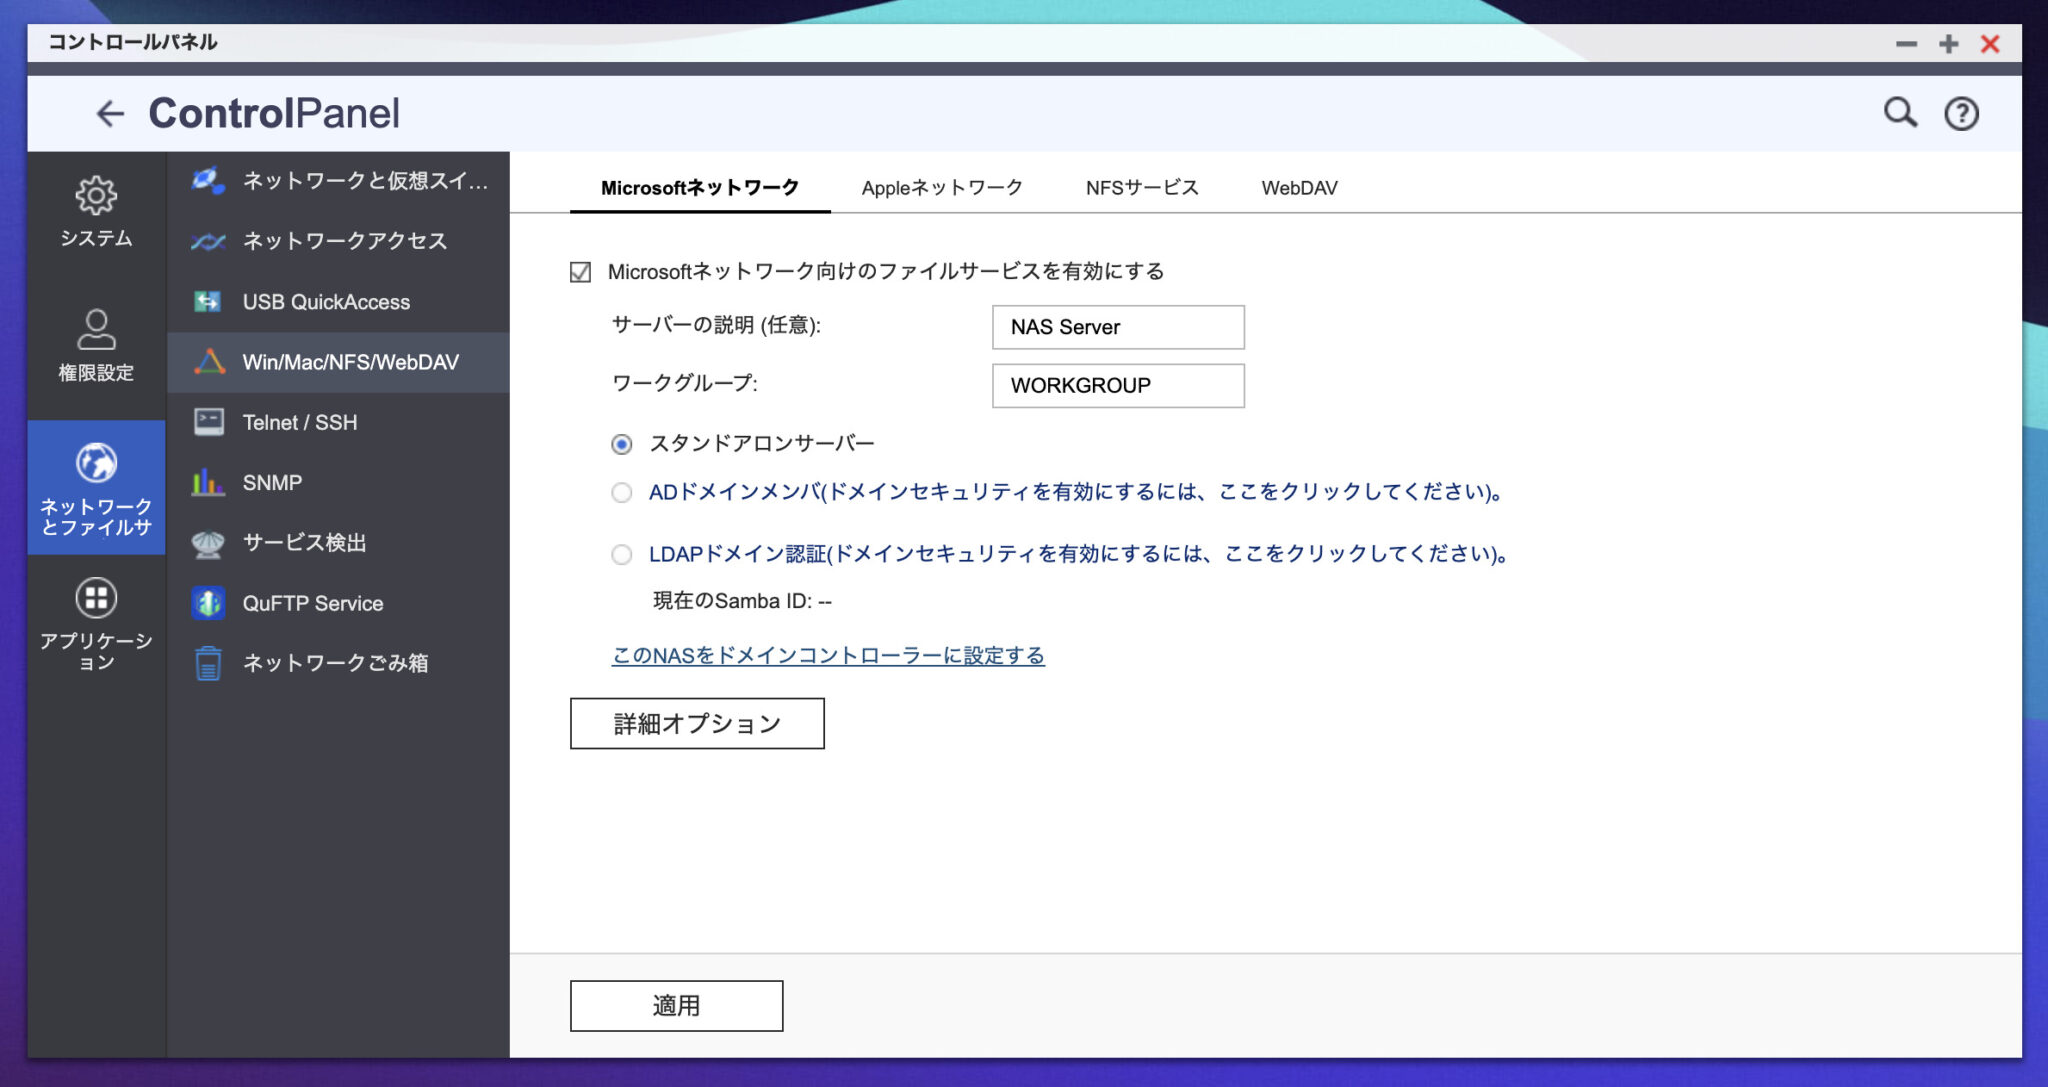Select the ADドメインメンバ radio button
Viewport: 2048px width, 1087px height.
coord(621,492)
